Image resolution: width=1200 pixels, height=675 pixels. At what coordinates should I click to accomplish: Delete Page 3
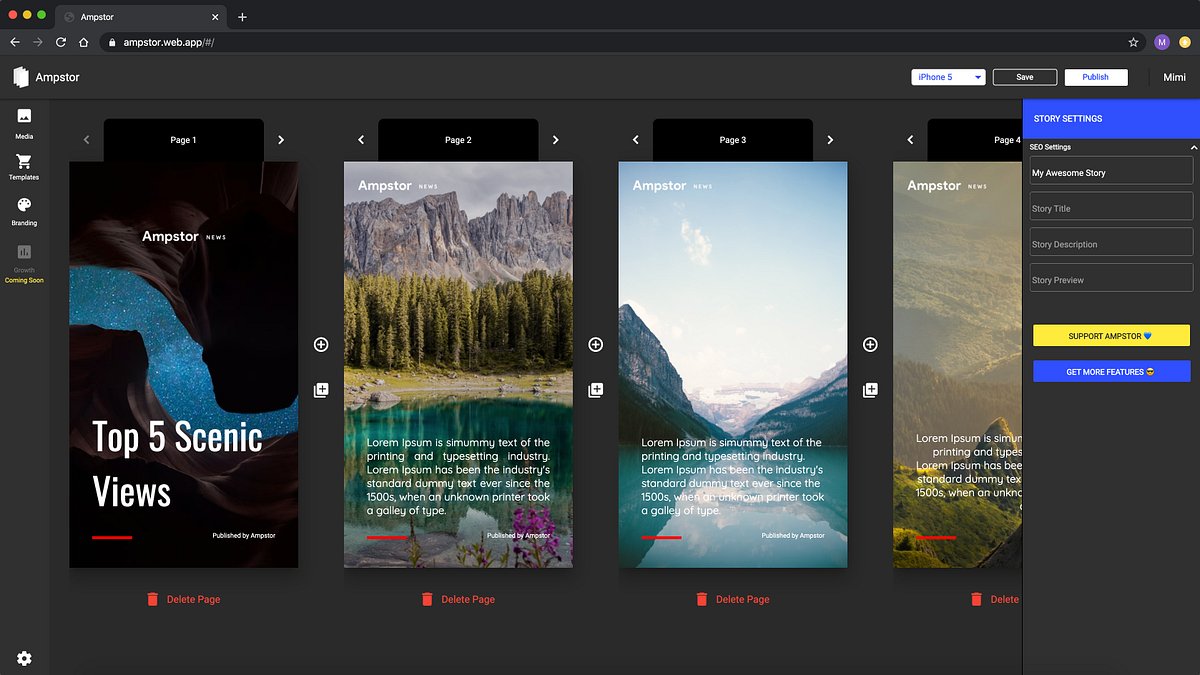tap(733, 599)
